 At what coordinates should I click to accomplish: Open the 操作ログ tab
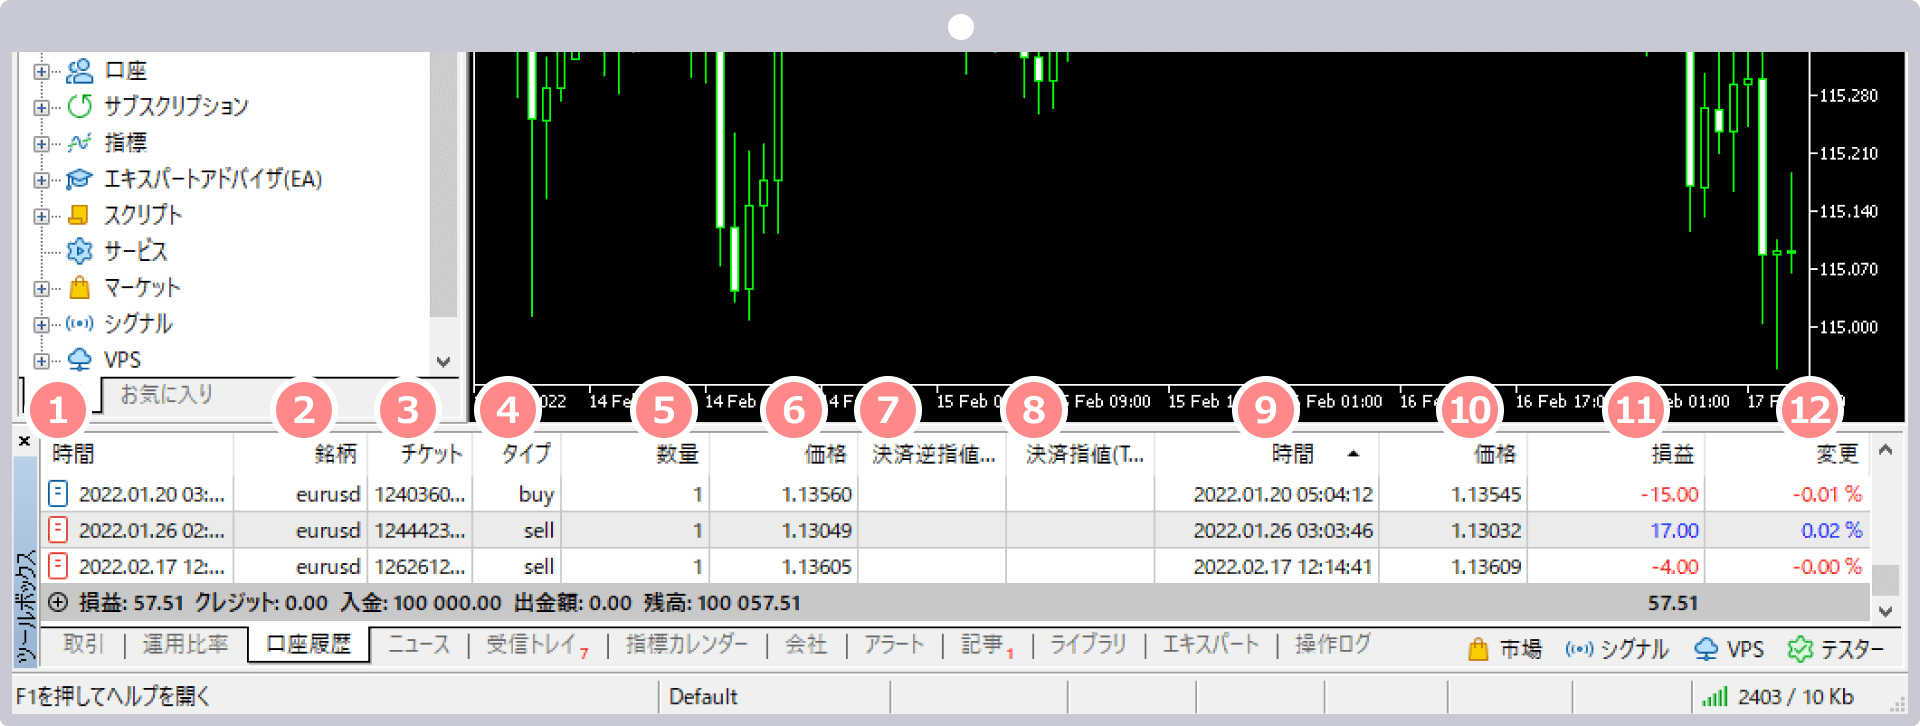coord(1333,644)
